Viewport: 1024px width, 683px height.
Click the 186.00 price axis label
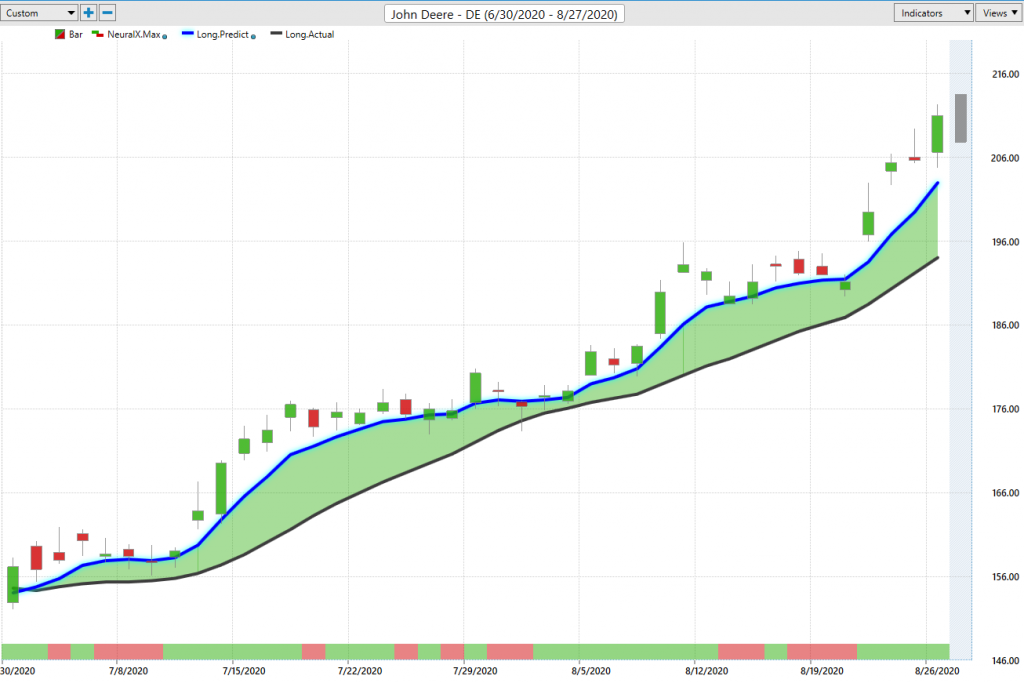point(1005,325)
